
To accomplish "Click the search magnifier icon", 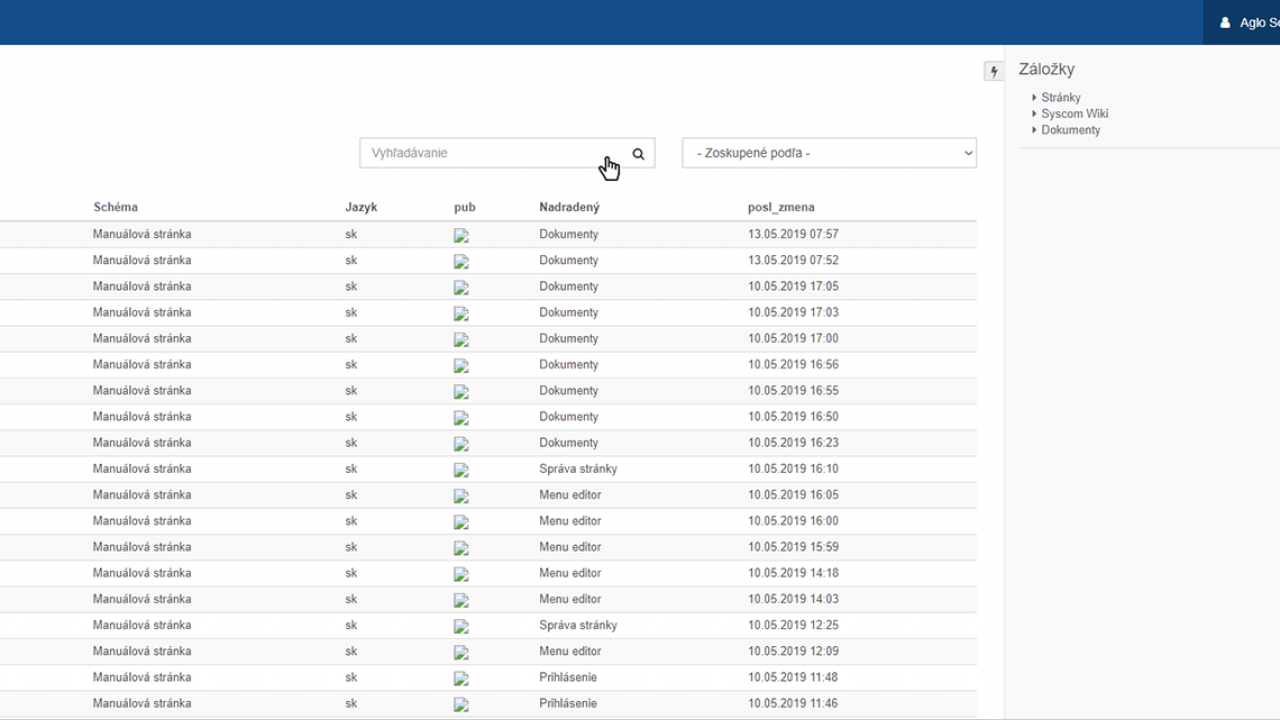I will click(638, 154).
